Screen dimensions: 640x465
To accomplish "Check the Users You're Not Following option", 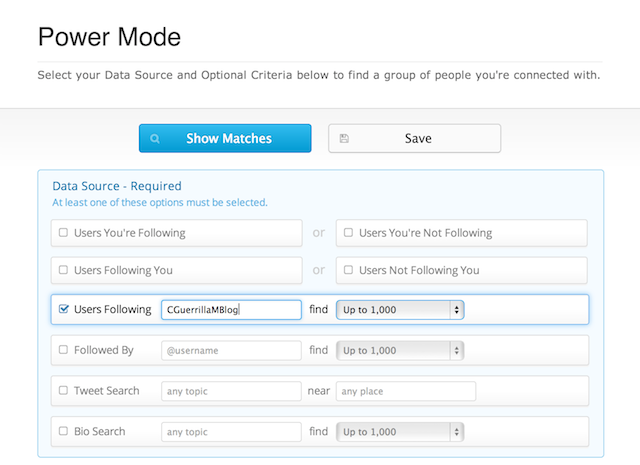I will click(348, 233).
